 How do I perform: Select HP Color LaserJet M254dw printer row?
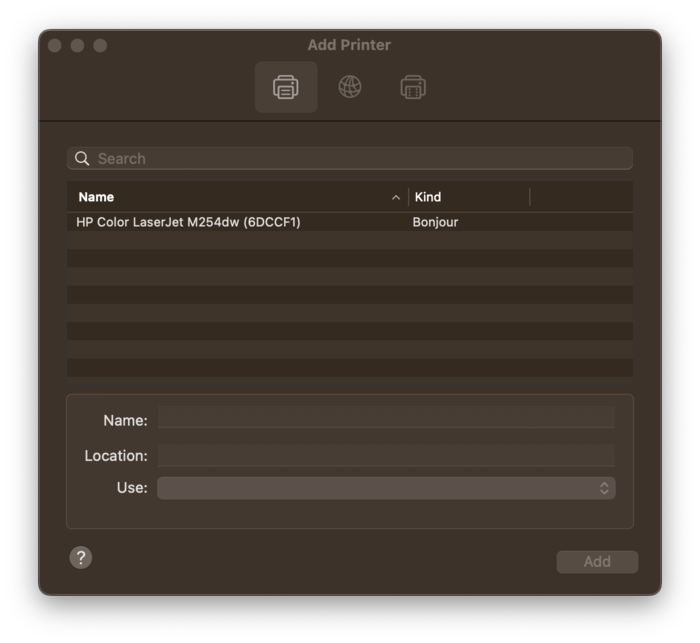pos(350,222)
